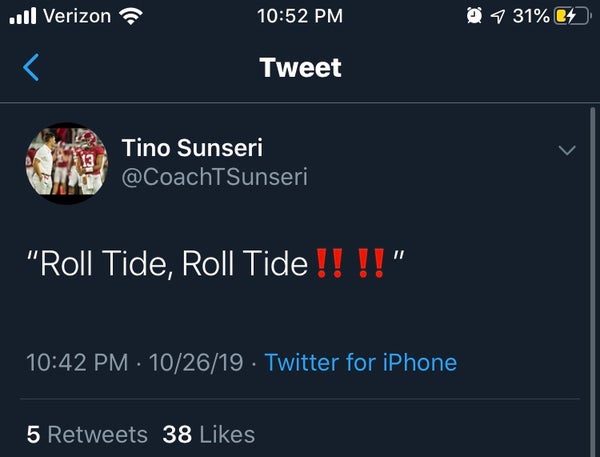This screenshot has width=600, height=457.
Task: Open Tino Sunseri's profile picture
Action: click(66, 163)
